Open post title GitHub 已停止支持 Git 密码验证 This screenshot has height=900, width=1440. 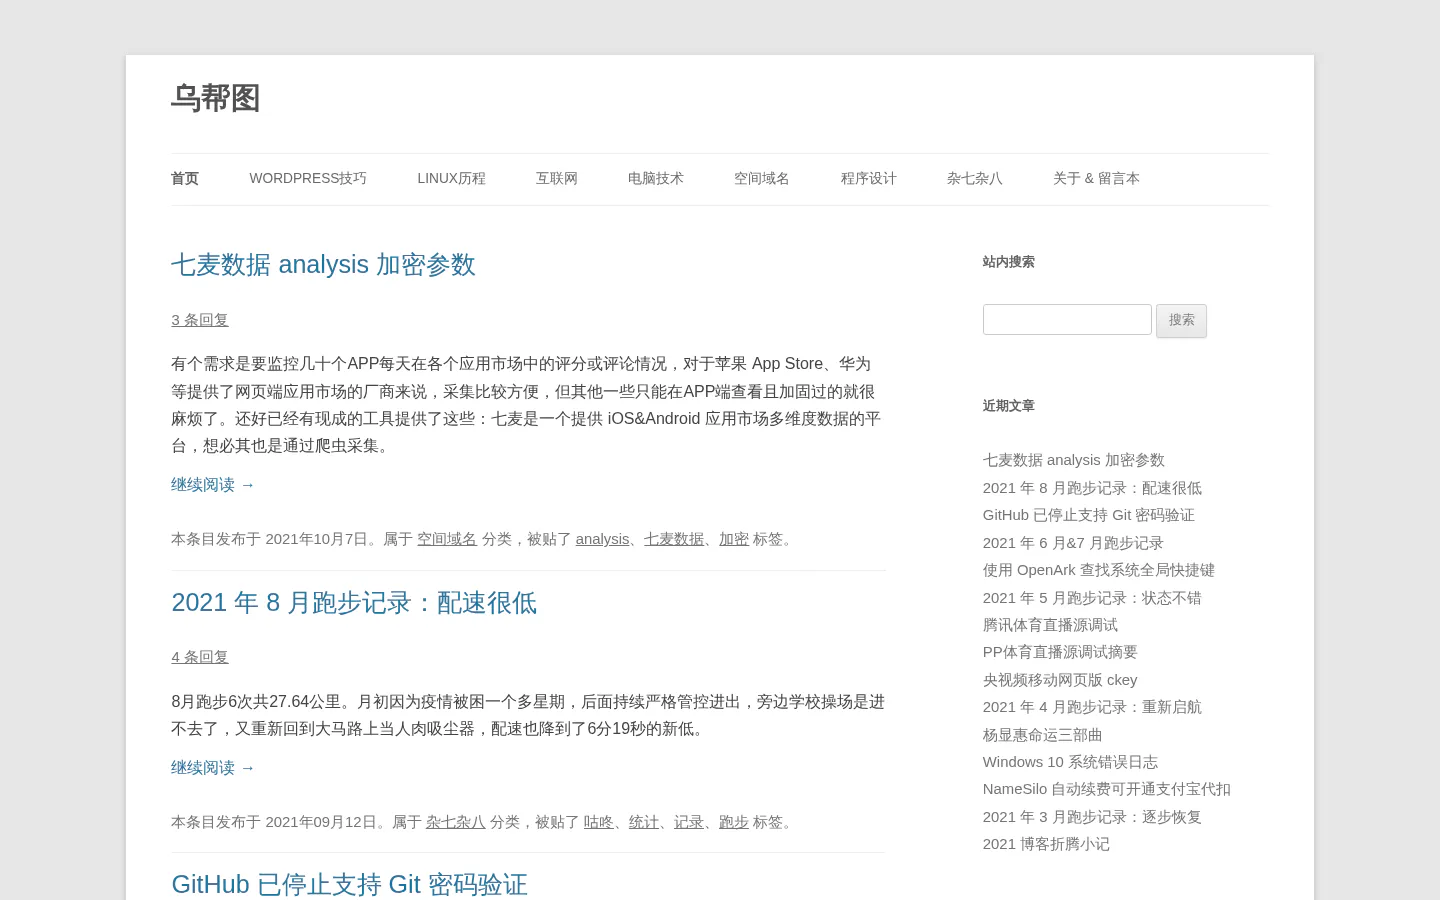pos(349,885)
